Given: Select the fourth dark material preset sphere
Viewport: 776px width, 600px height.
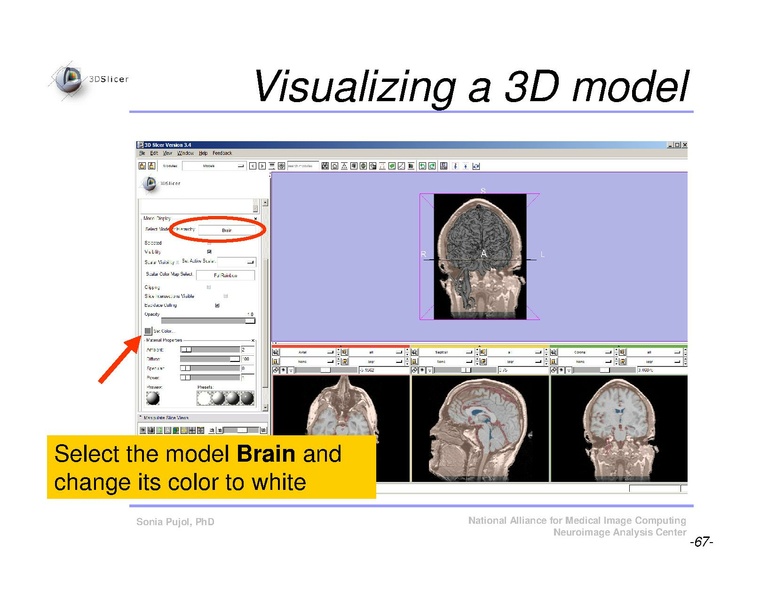Looking at the screenshot, I should [247, 398].
